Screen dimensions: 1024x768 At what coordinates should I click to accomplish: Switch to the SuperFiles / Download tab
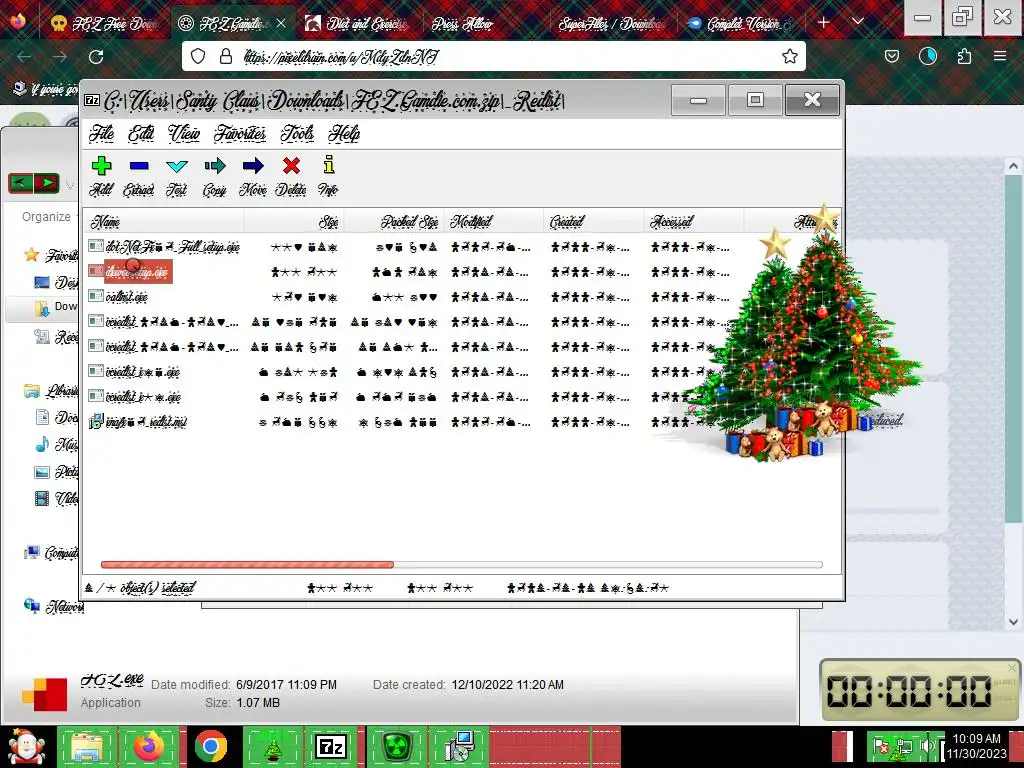coord(611,24)
